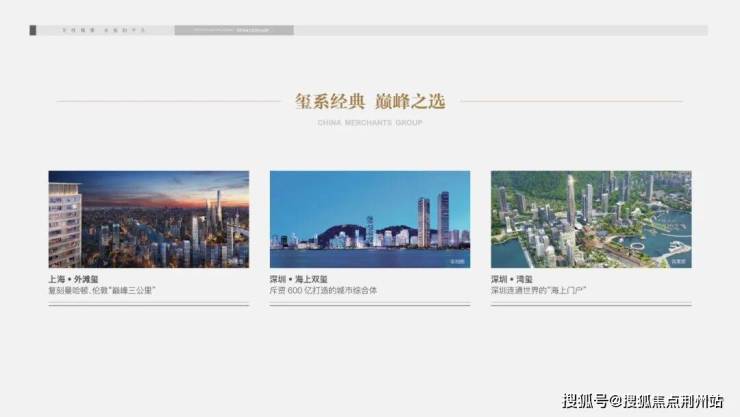Viewport: 740px width, 417px height.
Task: Open the Shenzhen bay aerial view image
Action: pyautogui.click(x=591, y=219)
